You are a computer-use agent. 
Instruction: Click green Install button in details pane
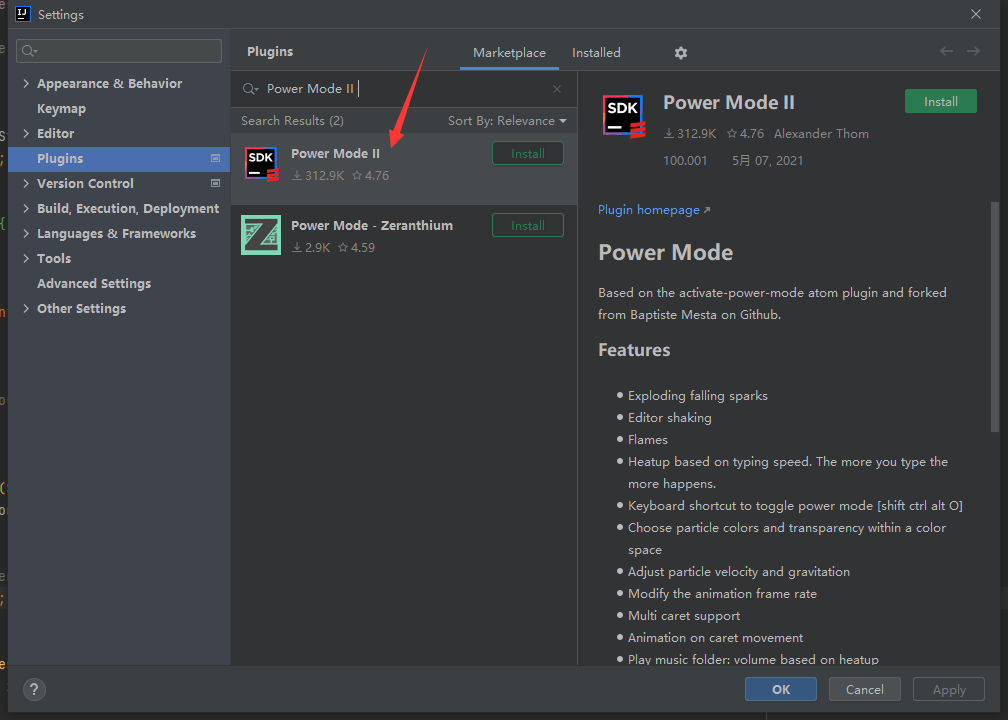940,102
